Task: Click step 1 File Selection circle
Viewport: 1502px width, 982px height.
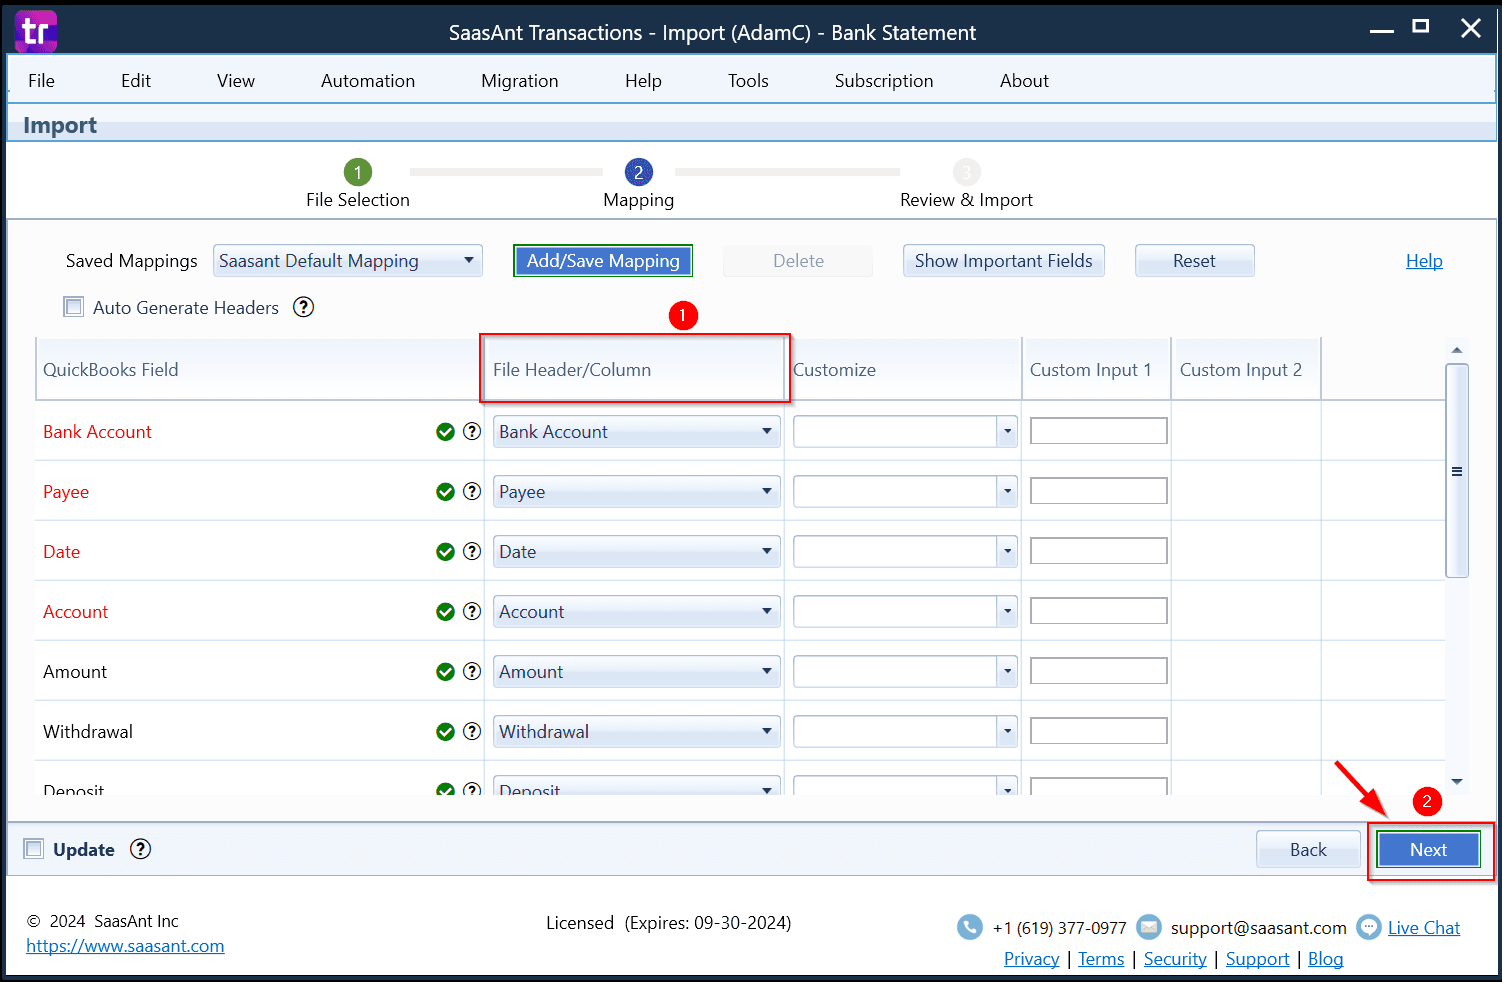Action: click(x=357, y=172)
